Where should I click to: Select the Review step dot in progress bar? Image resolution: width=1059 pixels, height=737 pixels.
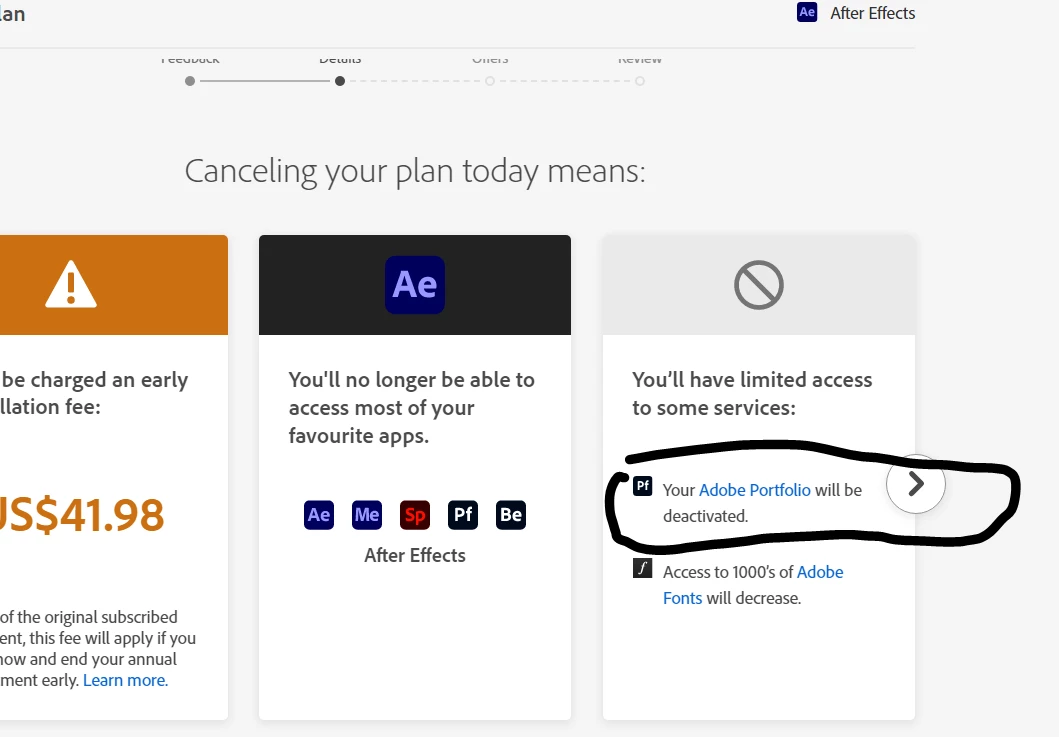pyautogui.click(x=640, y=81)
